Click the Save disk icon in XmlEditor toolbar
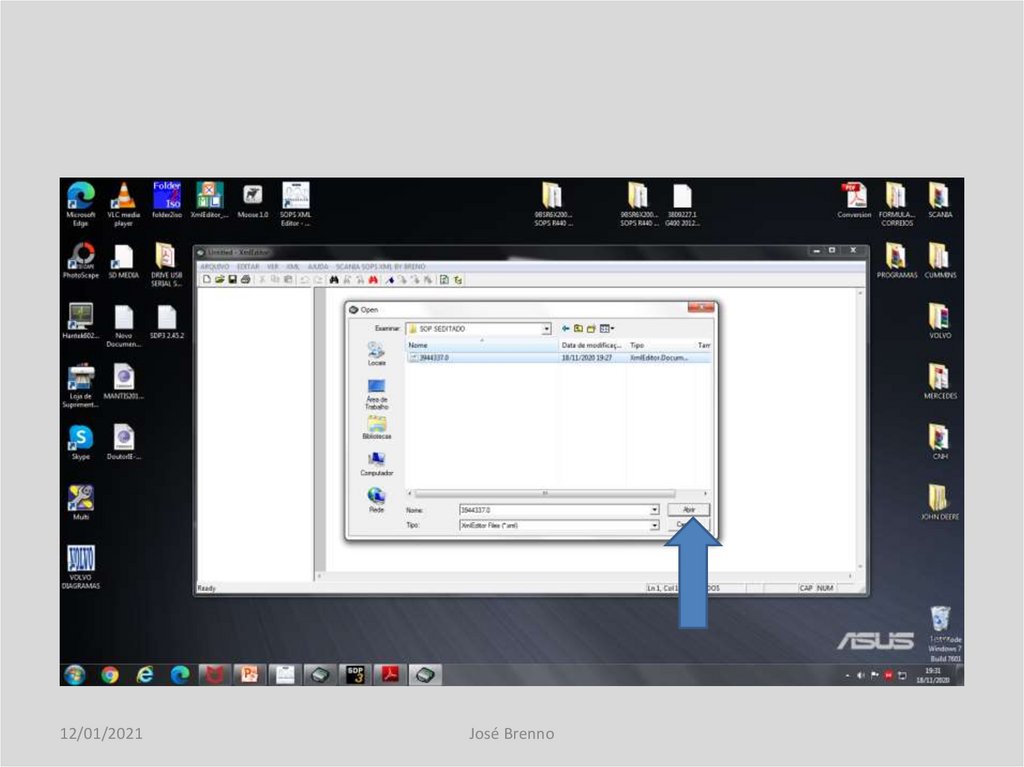This screenshot has height=767, width=1024. tap(231, 280)
